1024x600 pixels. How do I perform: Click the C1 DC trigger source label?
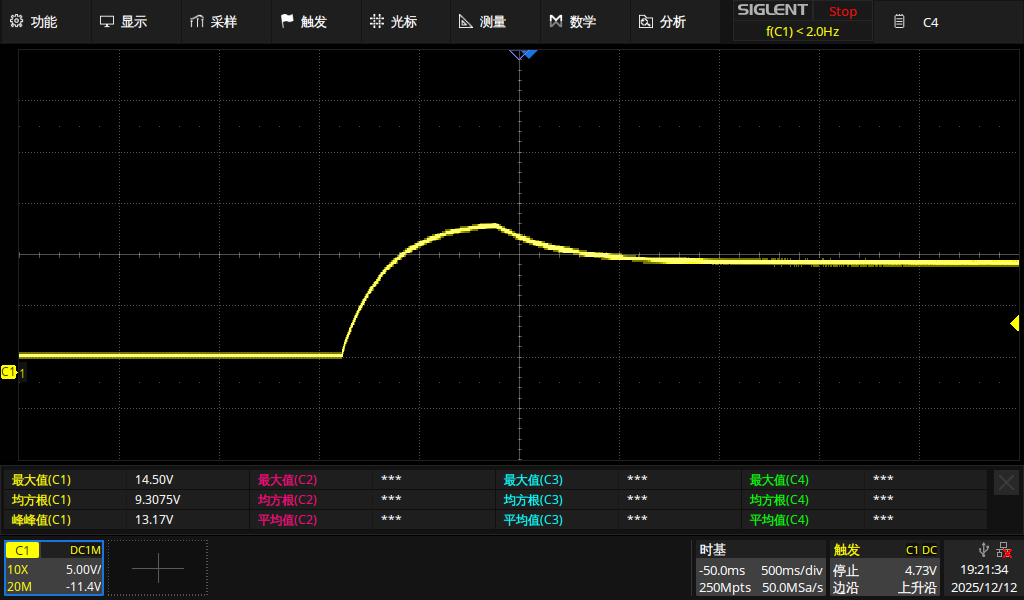coord(921,550)
